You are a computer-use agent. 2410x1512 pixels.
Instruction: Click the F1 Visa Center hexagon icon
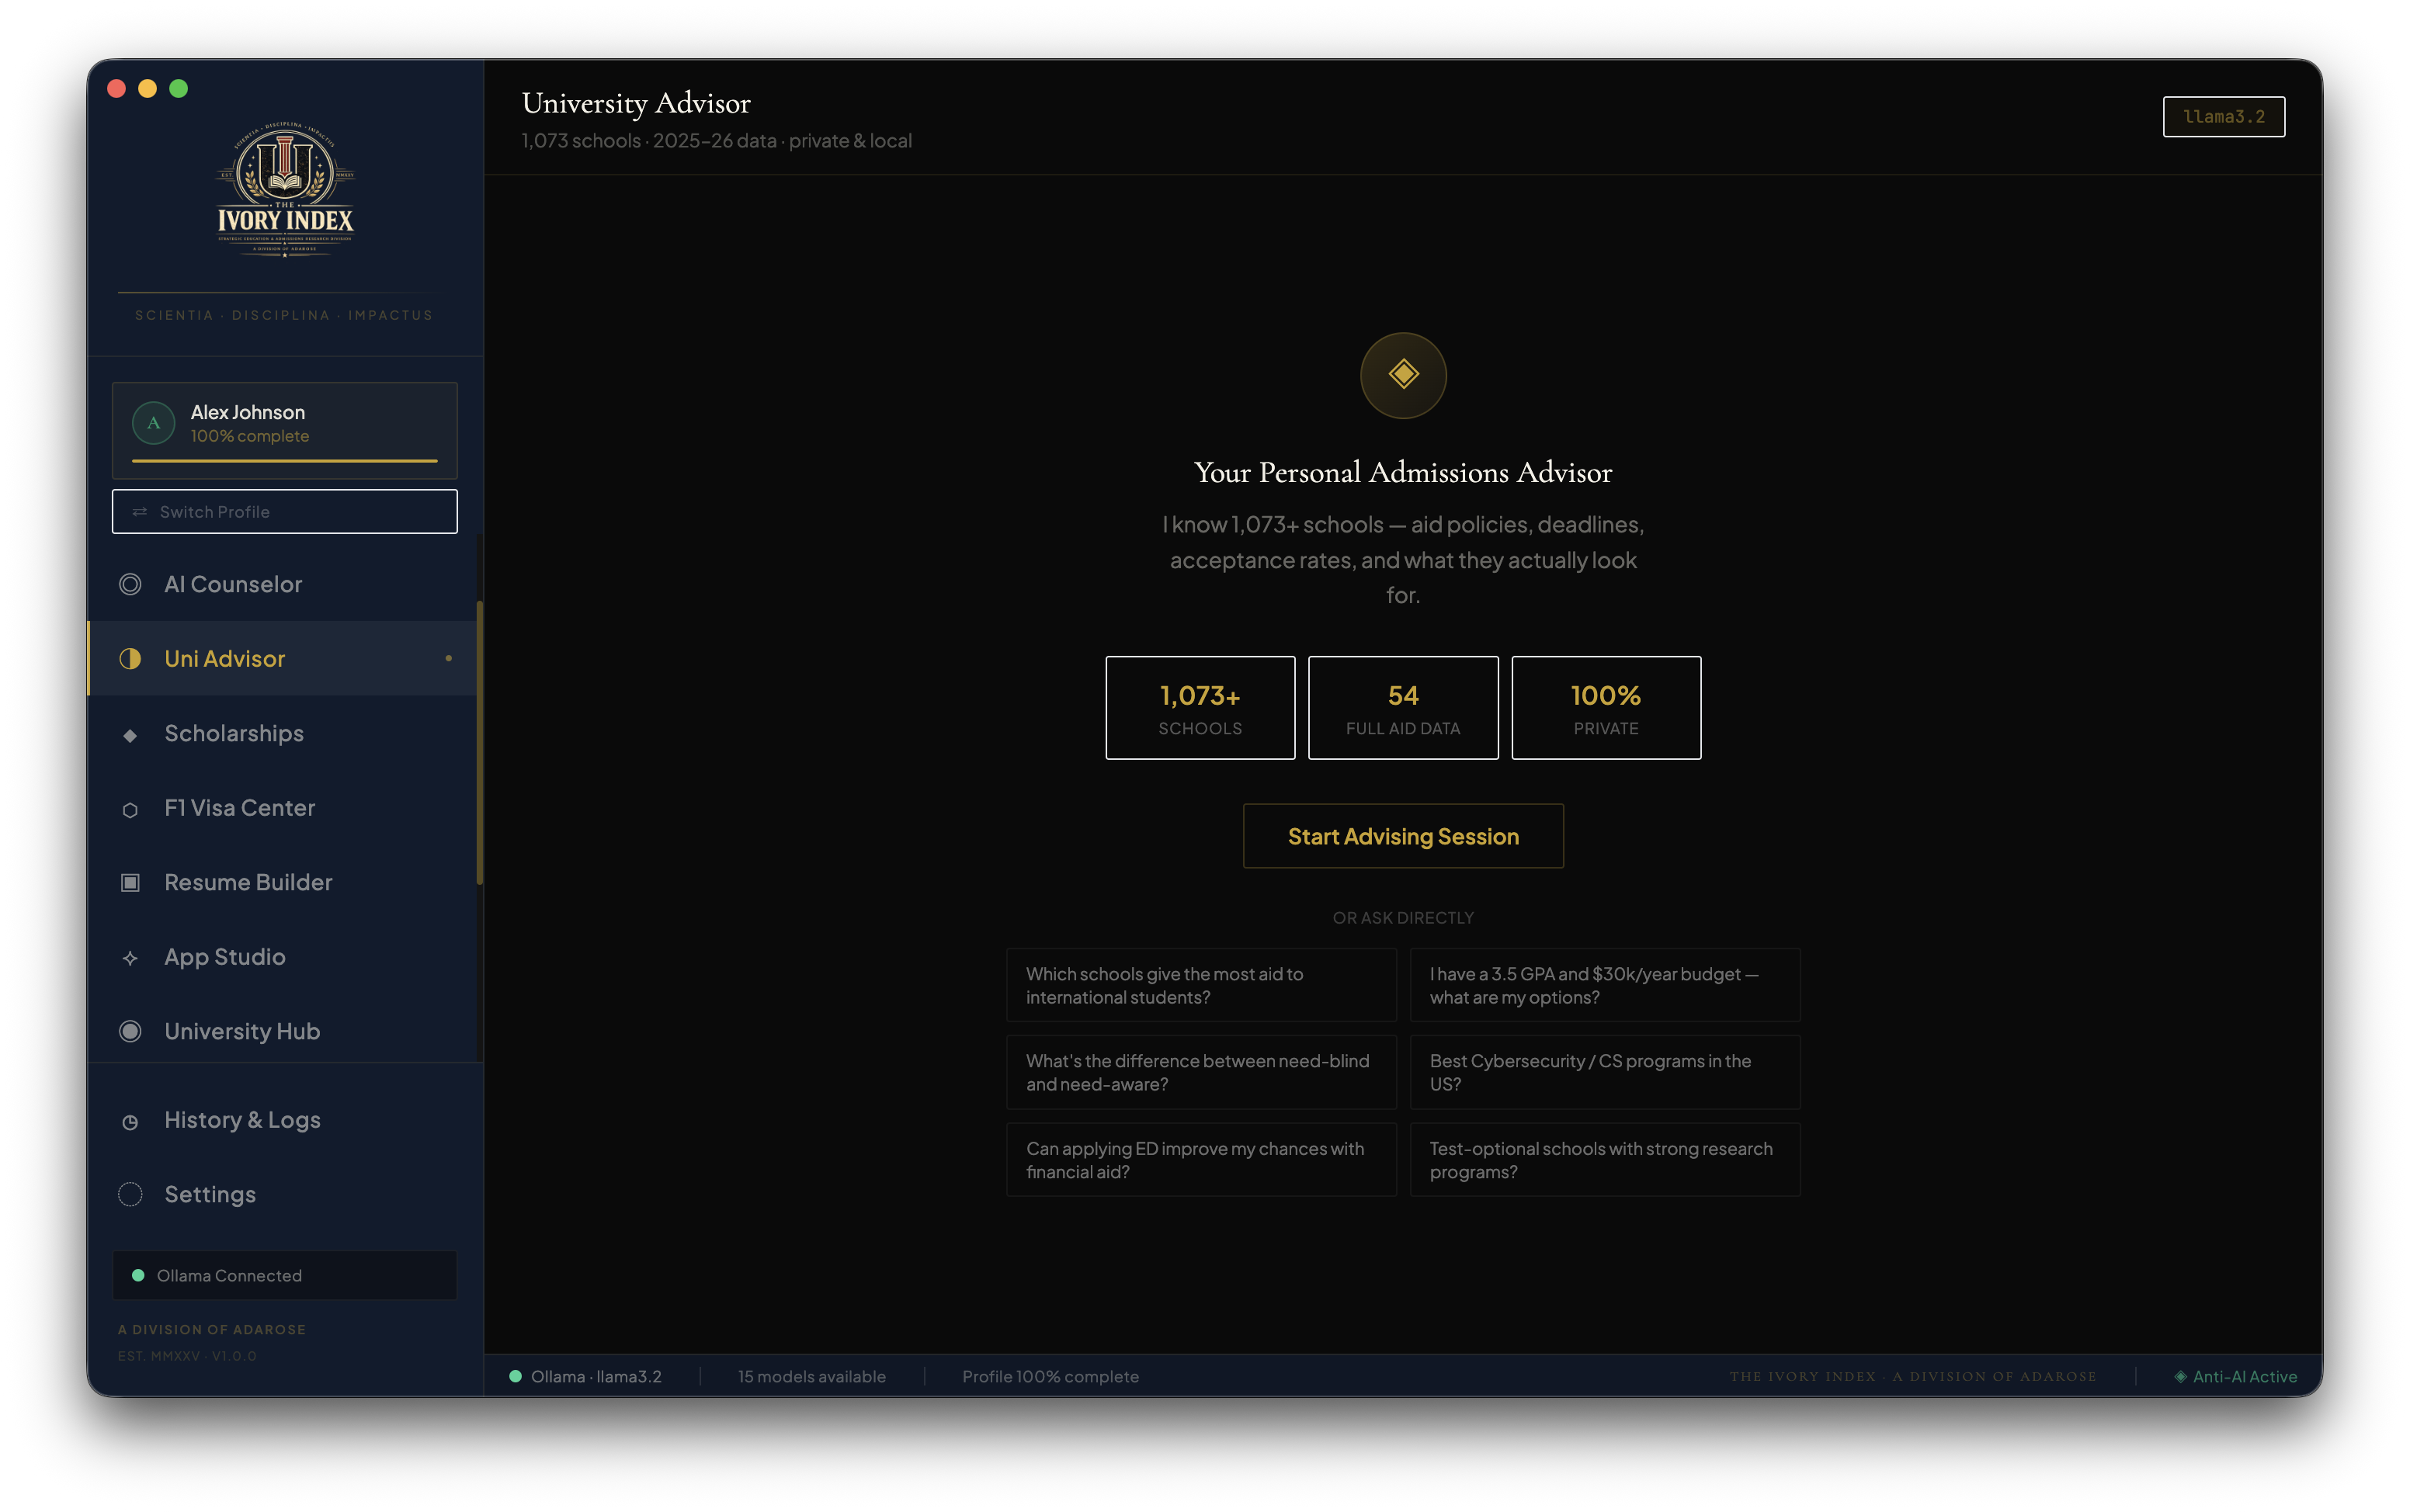point(130,809)
